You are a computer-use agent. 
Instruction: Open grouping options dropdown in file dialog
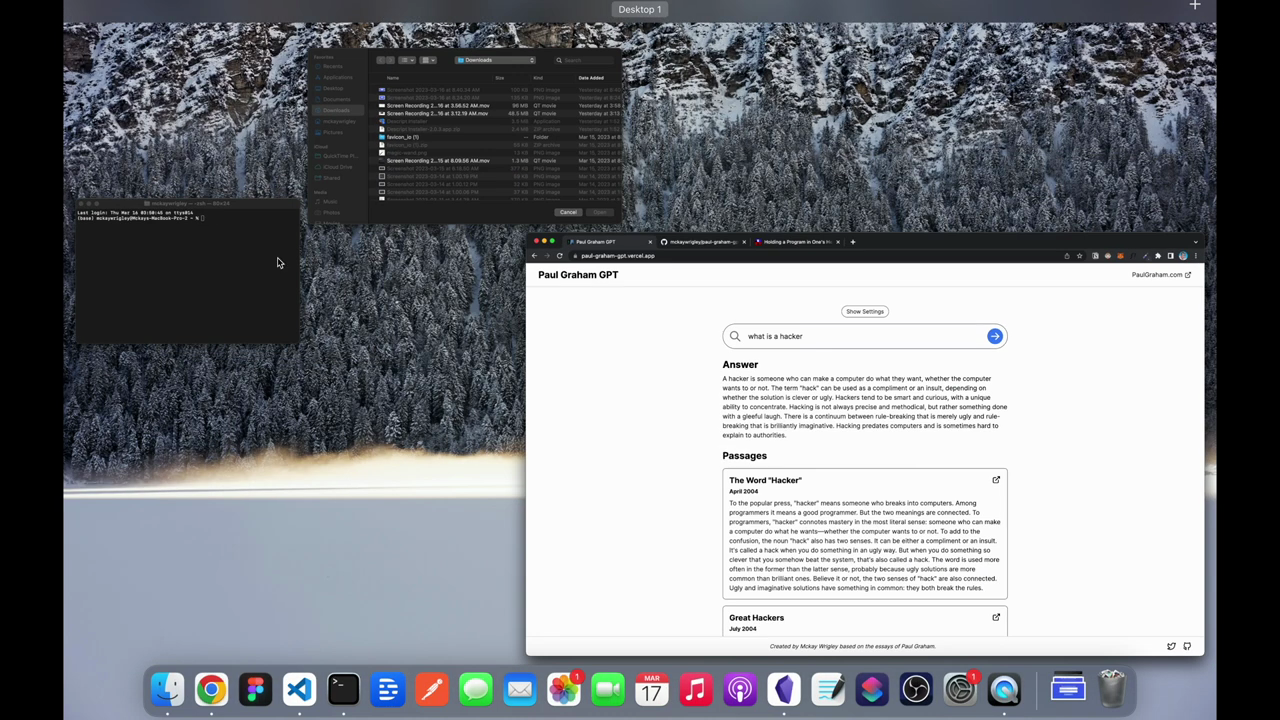tap(428, 60)
